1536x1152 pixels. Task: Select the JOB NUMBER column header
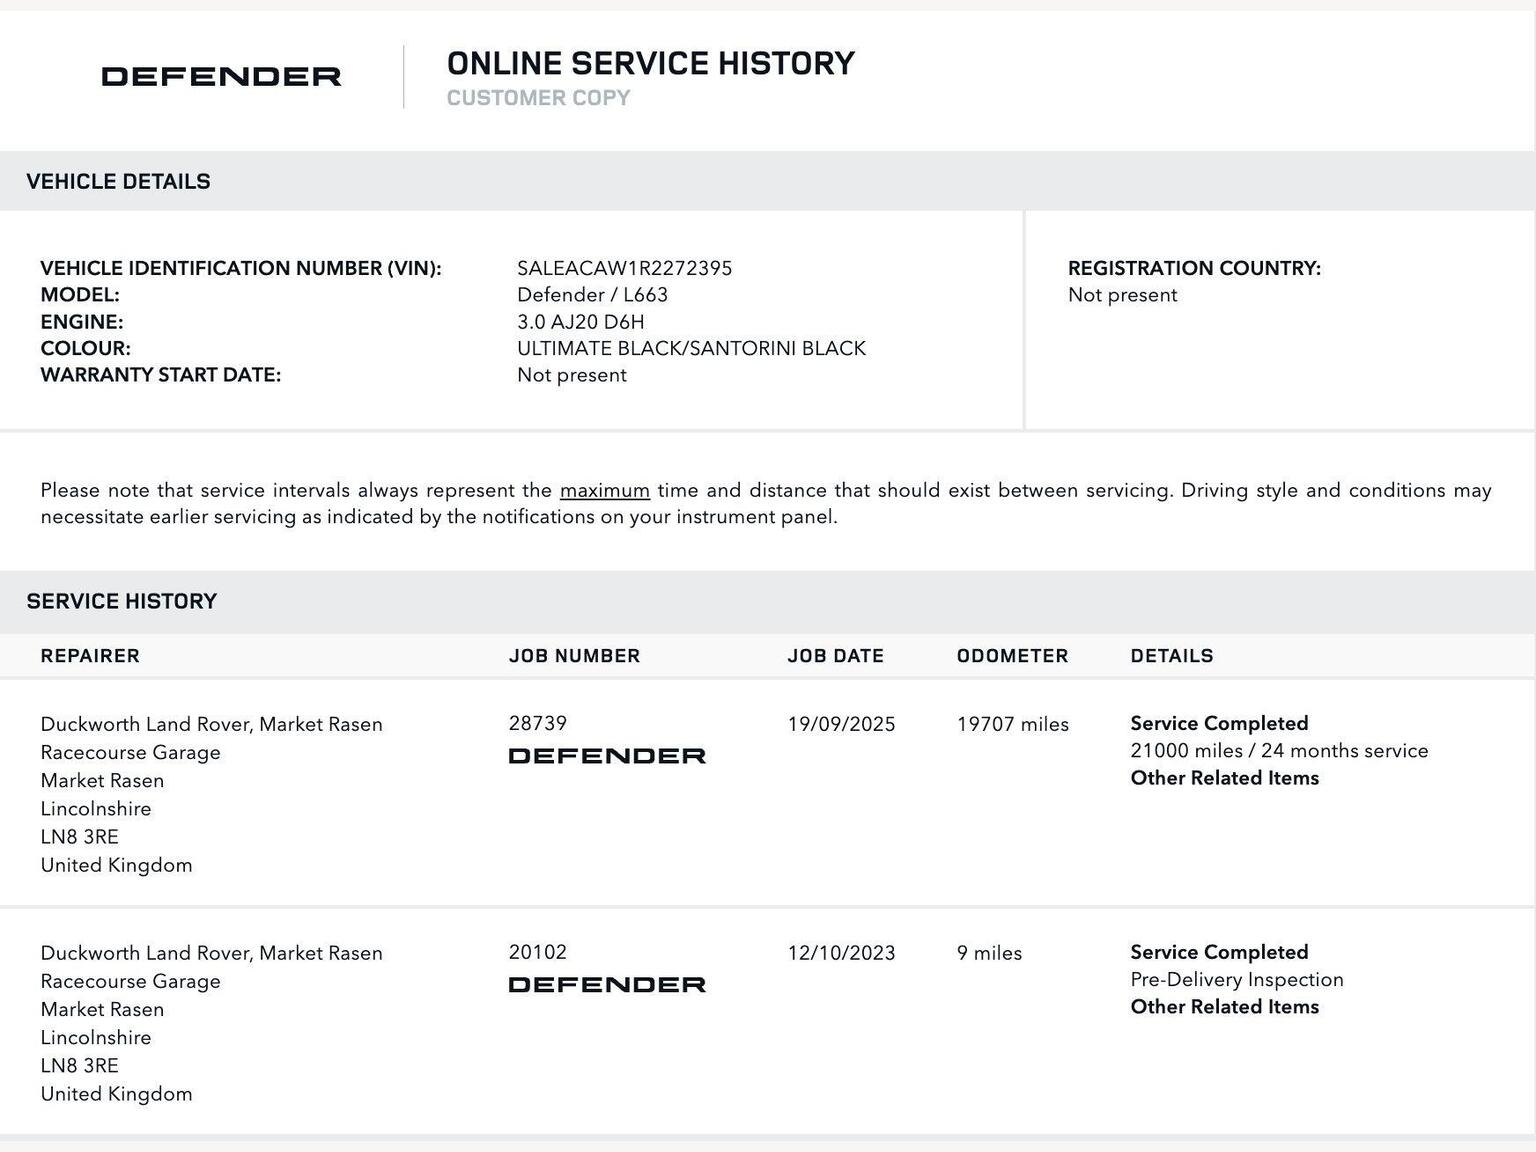[574, 656]
